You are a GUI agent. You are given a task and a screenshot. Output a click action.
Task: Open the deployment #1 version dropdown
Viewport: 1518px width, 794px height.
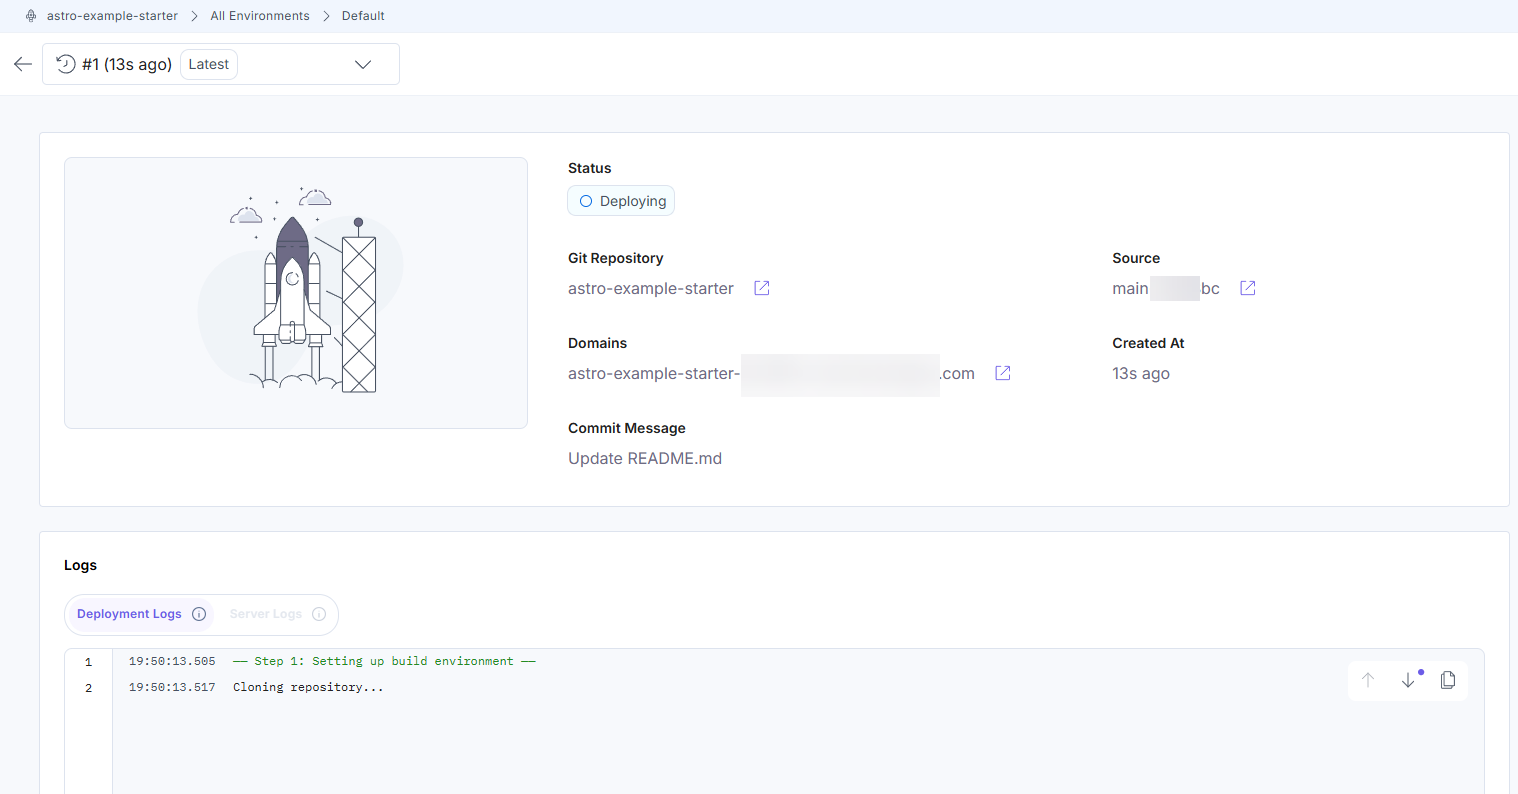coord(221,64)
